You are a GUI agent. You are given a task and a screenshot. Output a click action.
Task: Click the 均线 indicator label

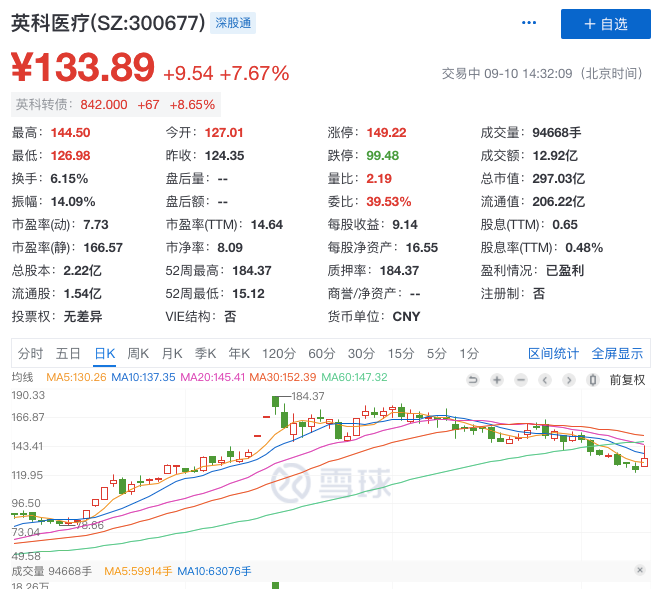(22, 377)
